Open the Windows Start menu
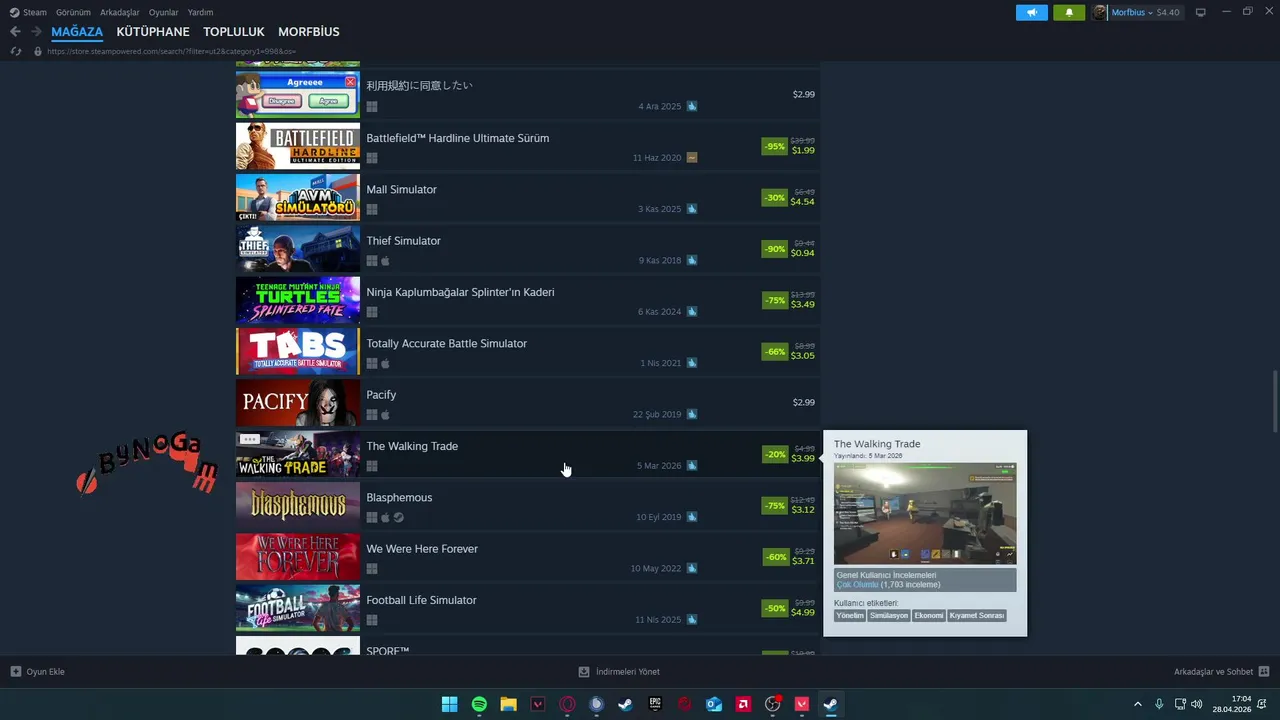 tap(450, 704)
